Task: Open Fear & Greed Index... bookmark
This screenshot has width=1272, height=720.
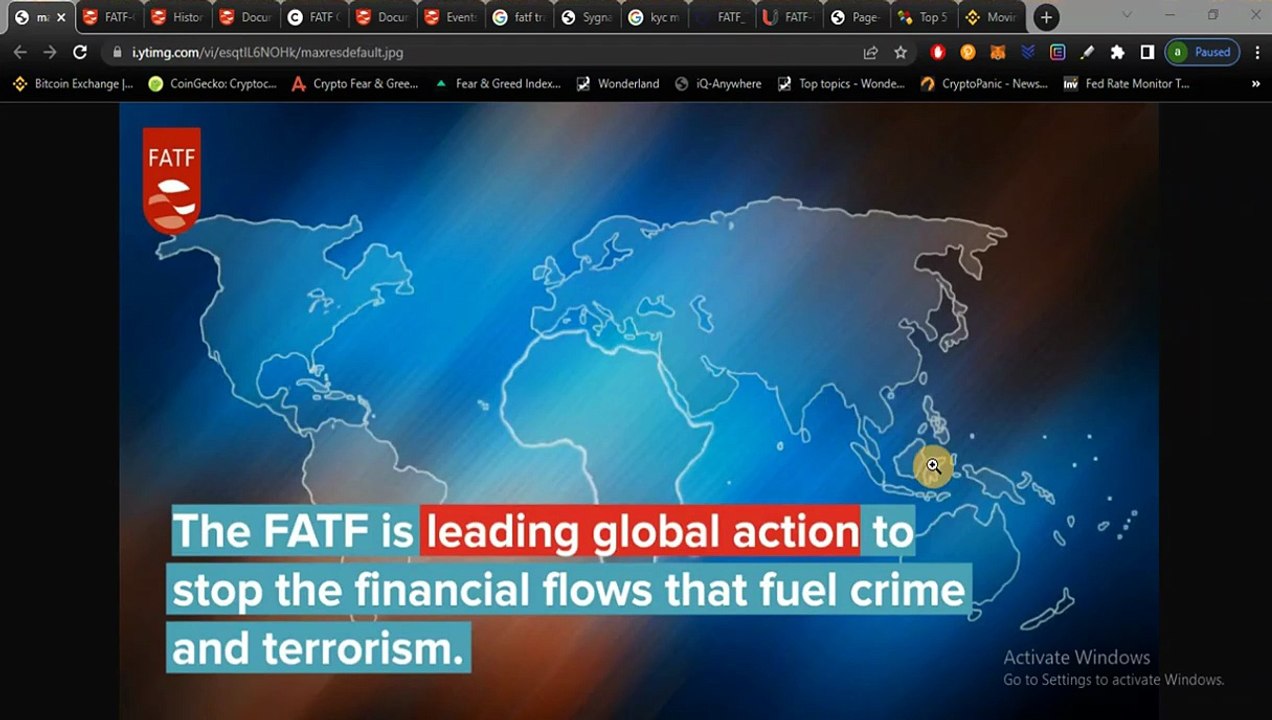Action: [x=497, y=84]
